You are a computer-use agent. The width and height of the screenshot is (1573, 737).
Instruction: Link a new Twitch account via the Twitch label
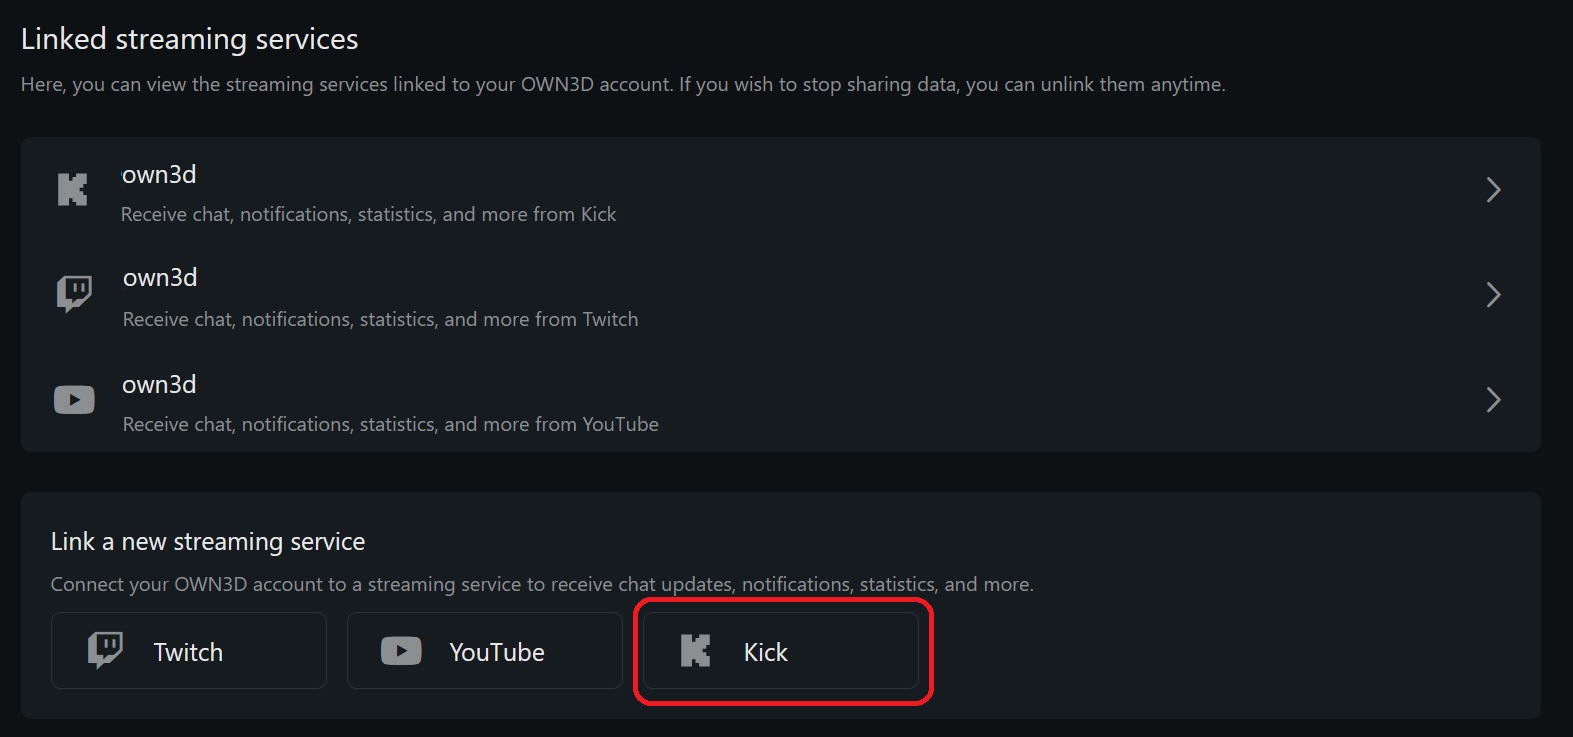[188, 652]
